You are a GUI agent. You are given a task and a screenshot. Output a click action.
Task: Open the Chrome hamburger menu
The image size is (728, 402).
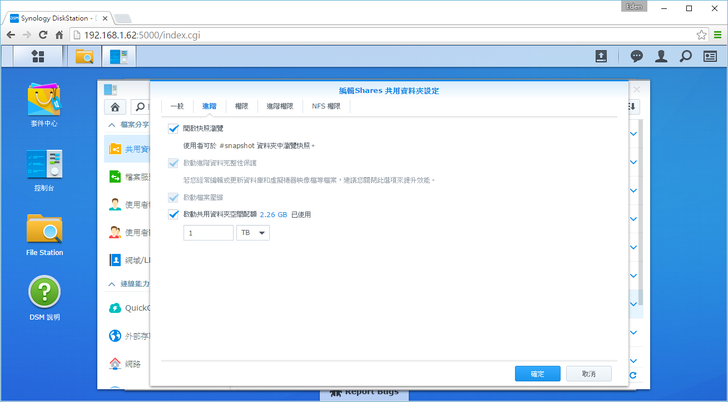[x=717, y=35]
